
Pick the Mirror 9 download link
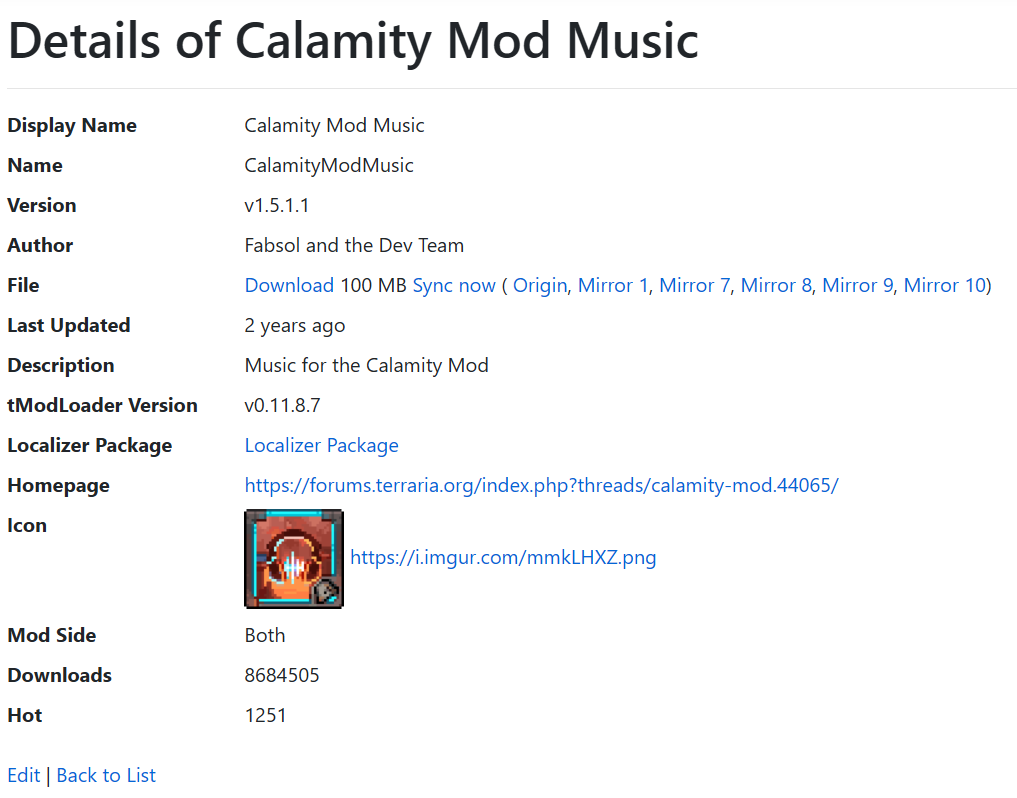pyautogui.click(x=857, y=286)
